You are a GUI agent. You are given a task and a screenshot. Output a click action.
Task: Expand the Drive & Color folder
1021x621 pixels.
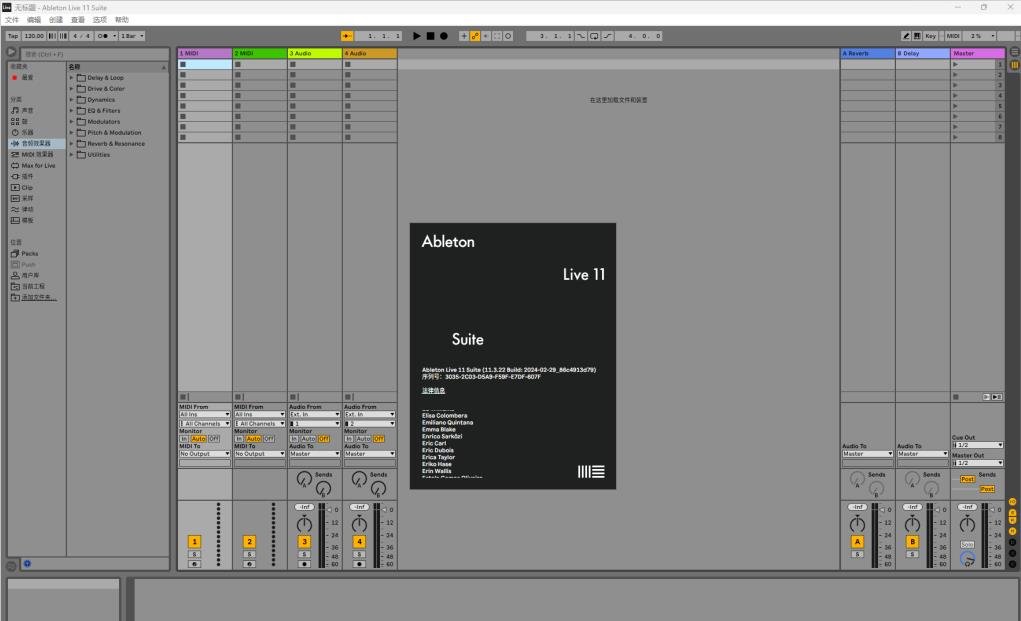pos(72,89)
